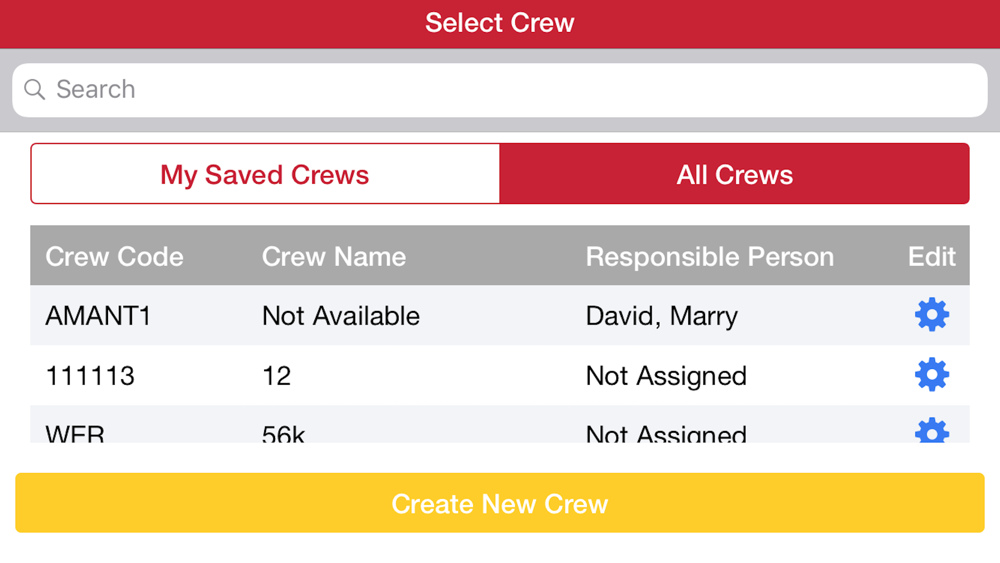Tap the Edit column header
Image resolution: width=1000 pixels, height=563 pixels.
(x=932, y=256)
